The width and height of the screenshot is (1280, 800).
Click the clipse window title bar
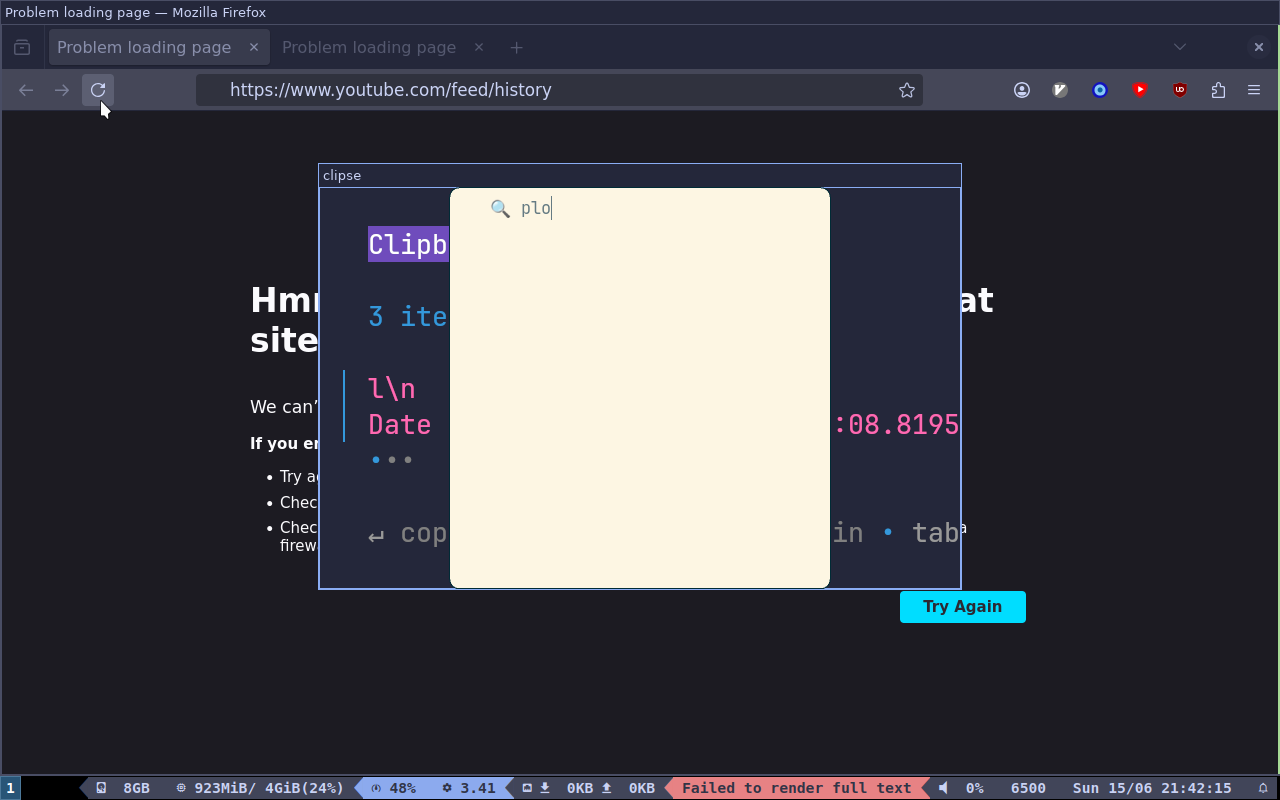[640, 175]
